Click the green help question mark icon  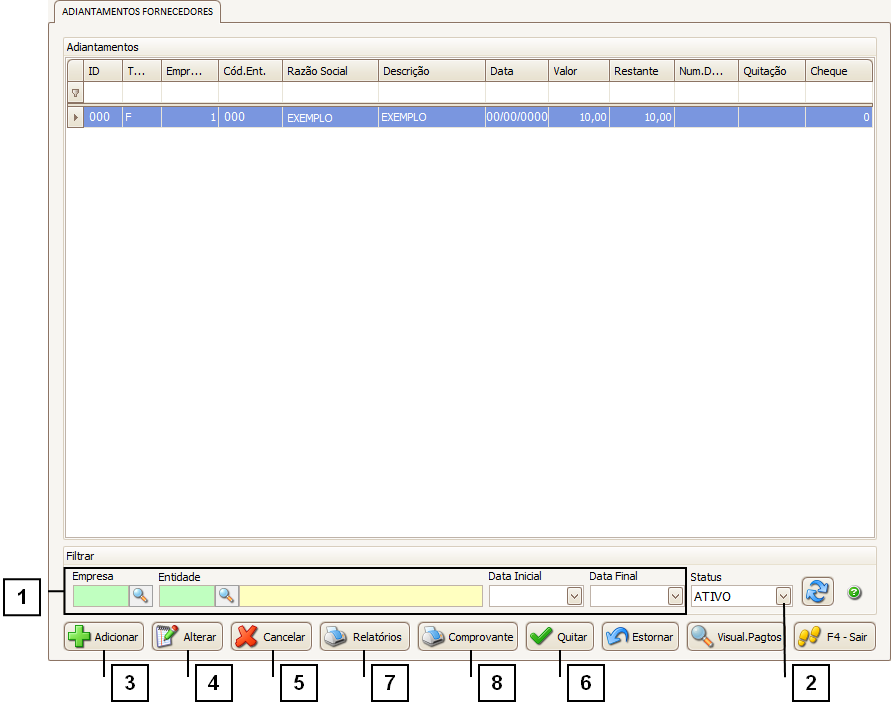854,593
